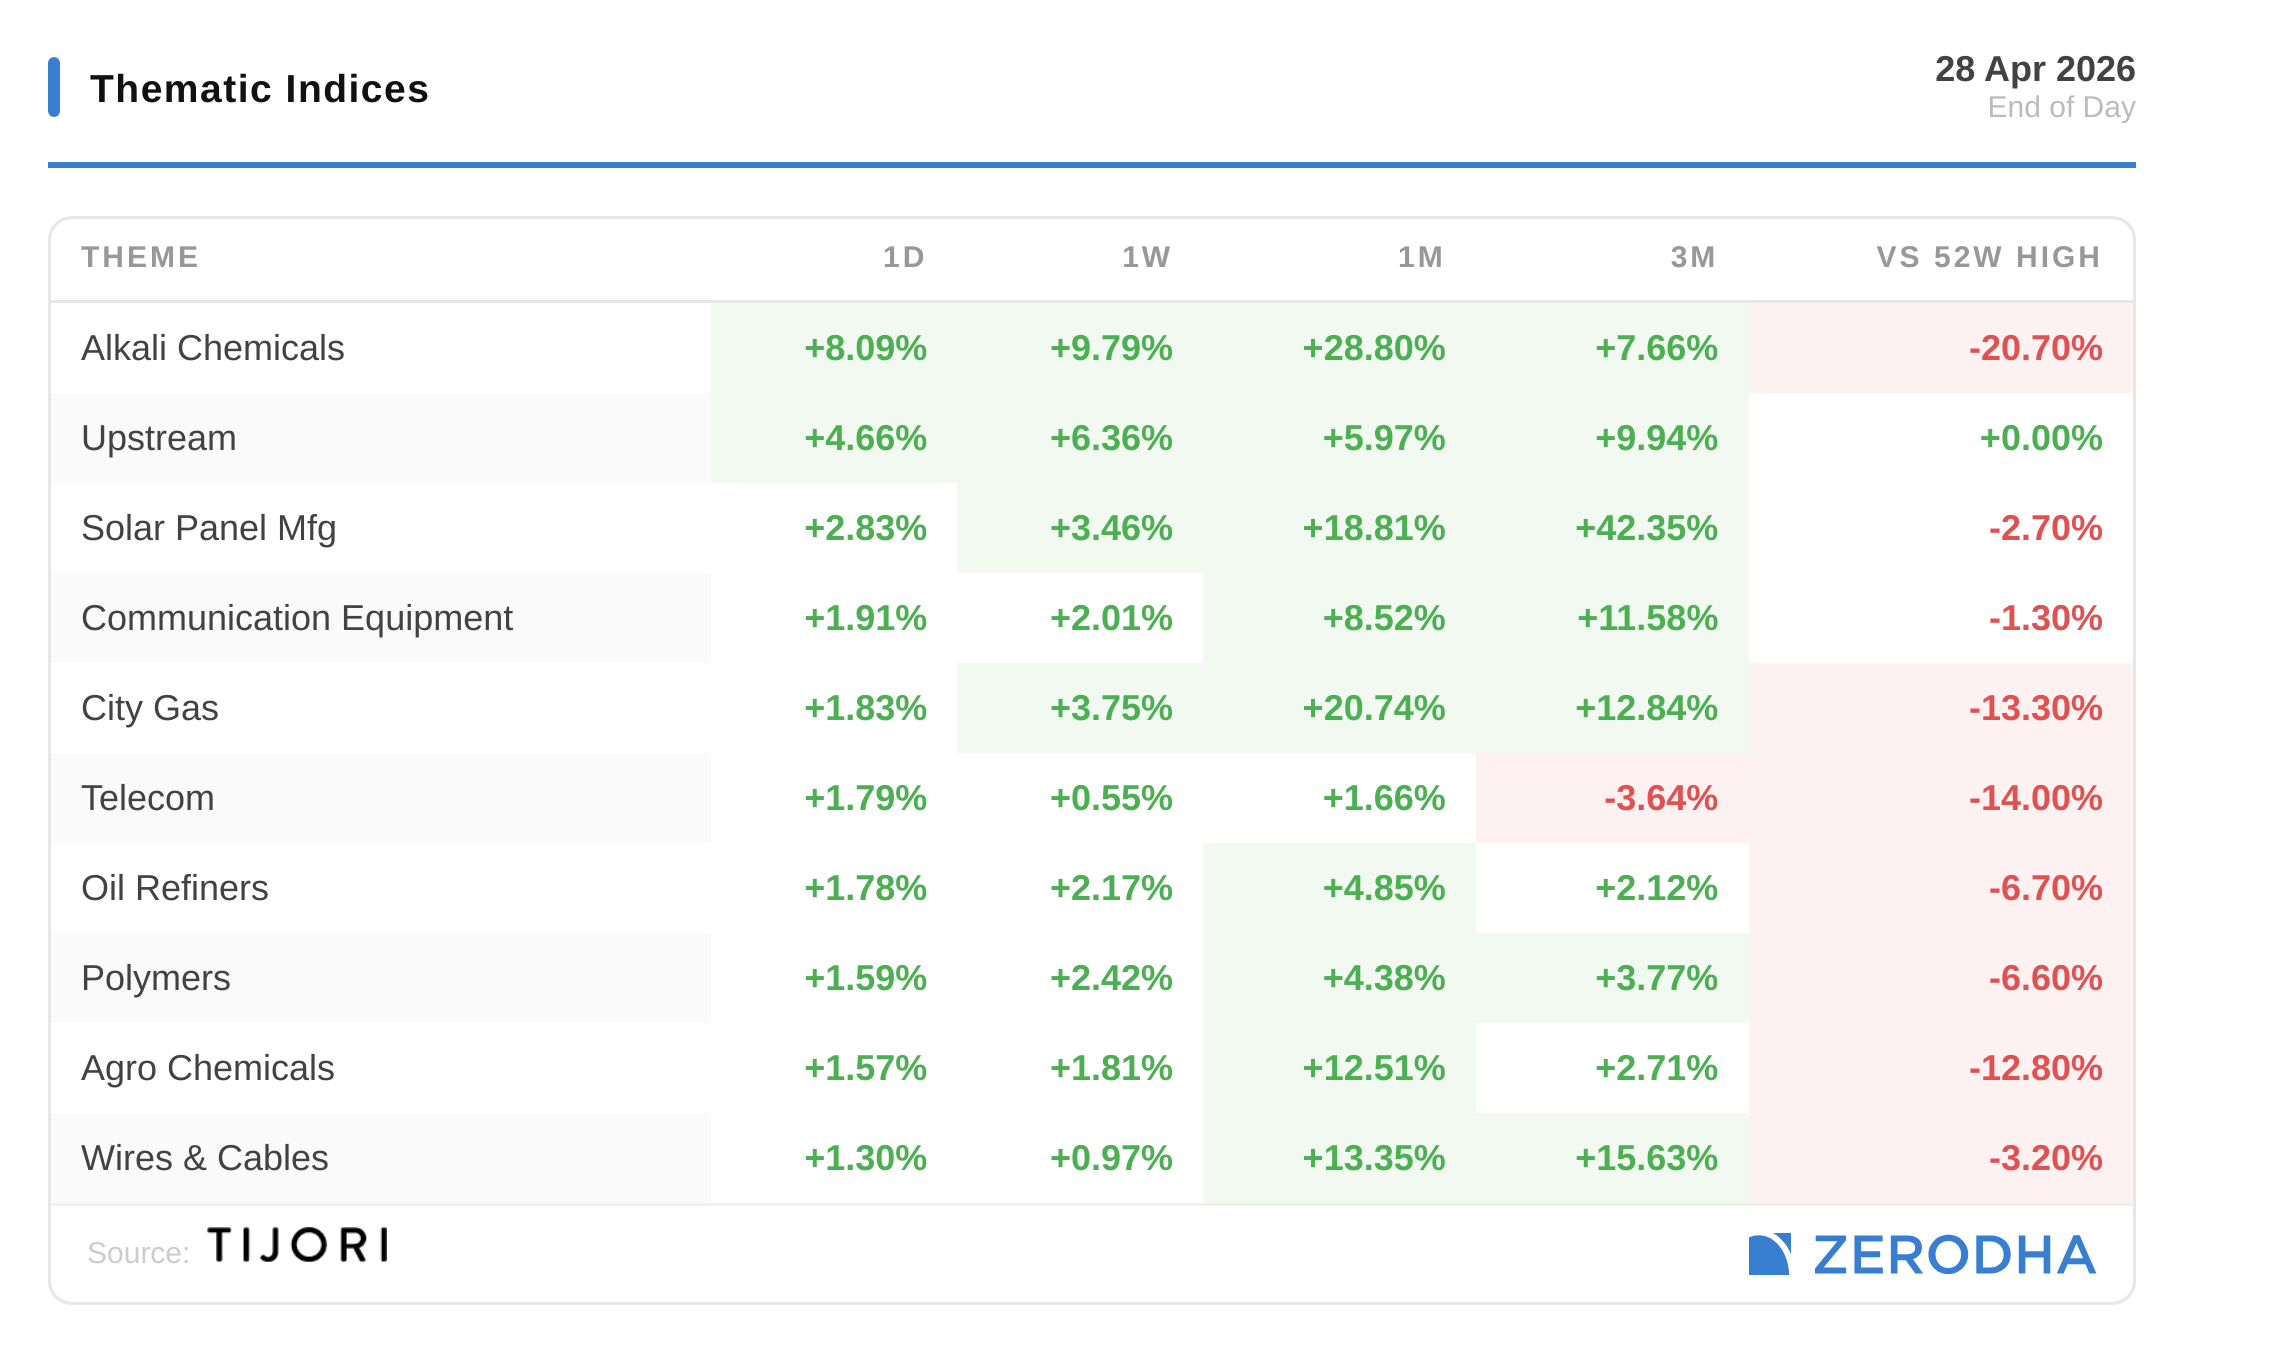2280x1365 pixels.
Task: Click the 1W column header
Action: click(1146, 257)
